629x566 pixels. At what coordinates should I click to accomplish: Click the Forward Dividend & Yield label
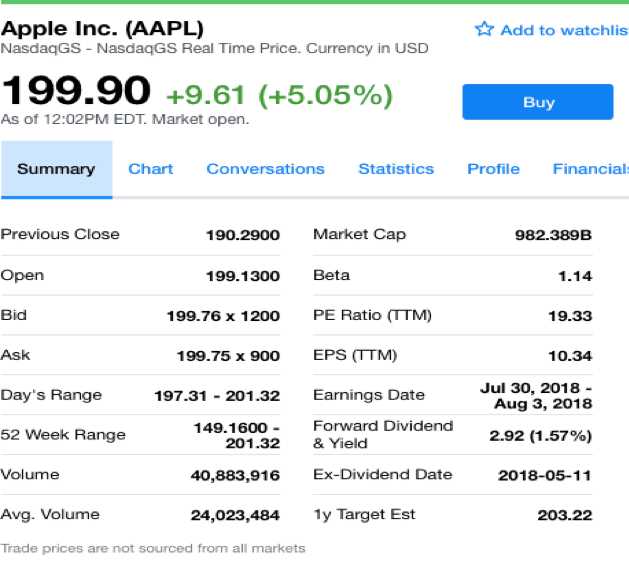383,434
